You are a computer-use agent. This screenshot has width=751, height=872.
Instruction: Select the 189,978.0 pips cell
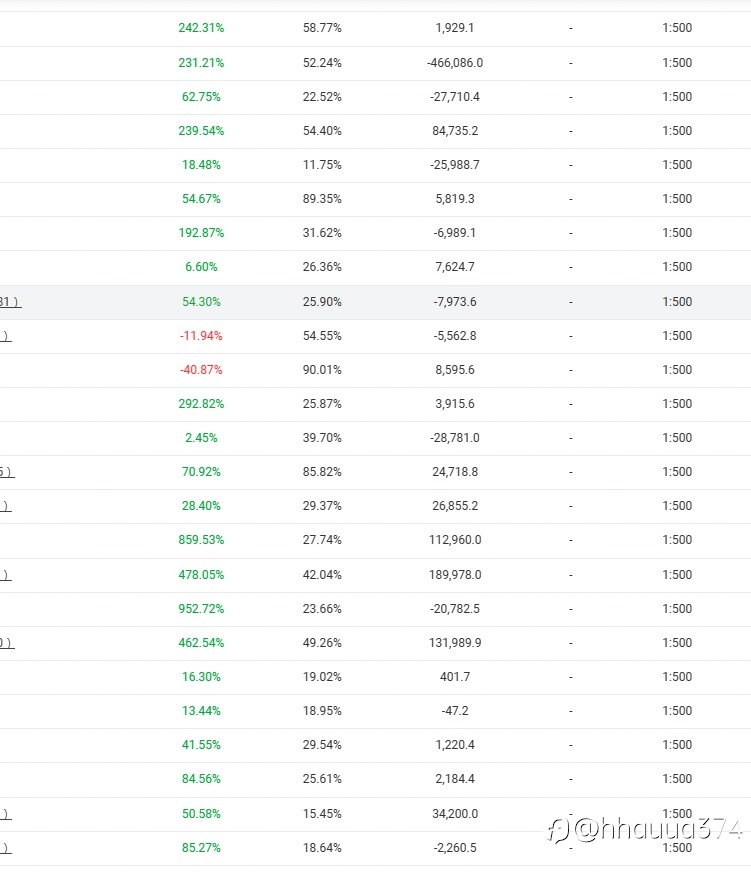[455, 575]
